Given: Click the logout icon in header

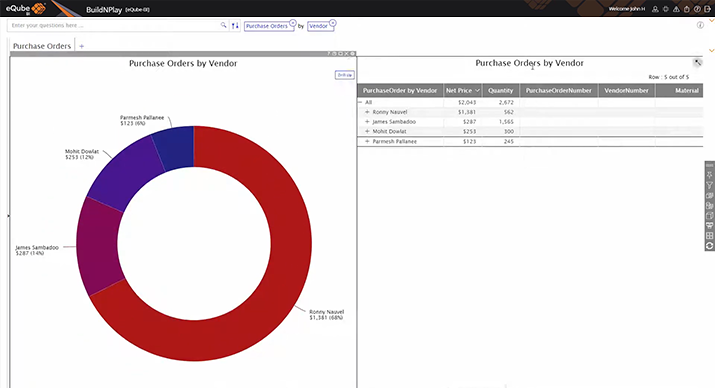Looking at the screenshot, I should pyautogui.click(x=708, y=9).
